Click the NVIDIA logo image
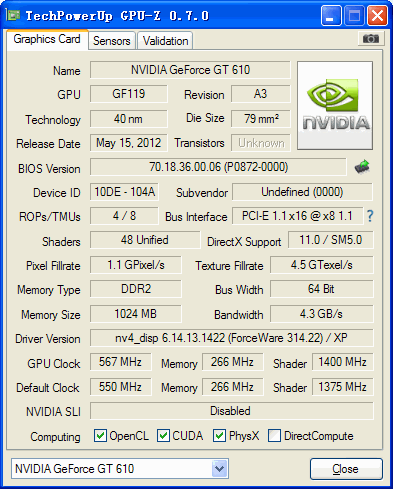 [x=335, y=105]
